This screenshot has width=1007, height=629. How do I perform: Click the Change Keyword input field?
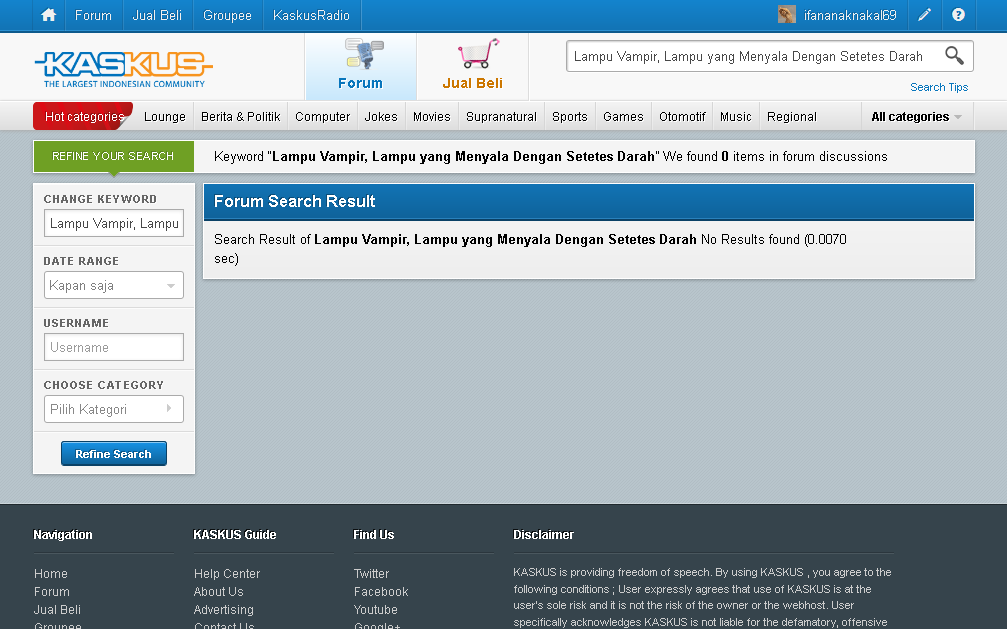[114, 224]
